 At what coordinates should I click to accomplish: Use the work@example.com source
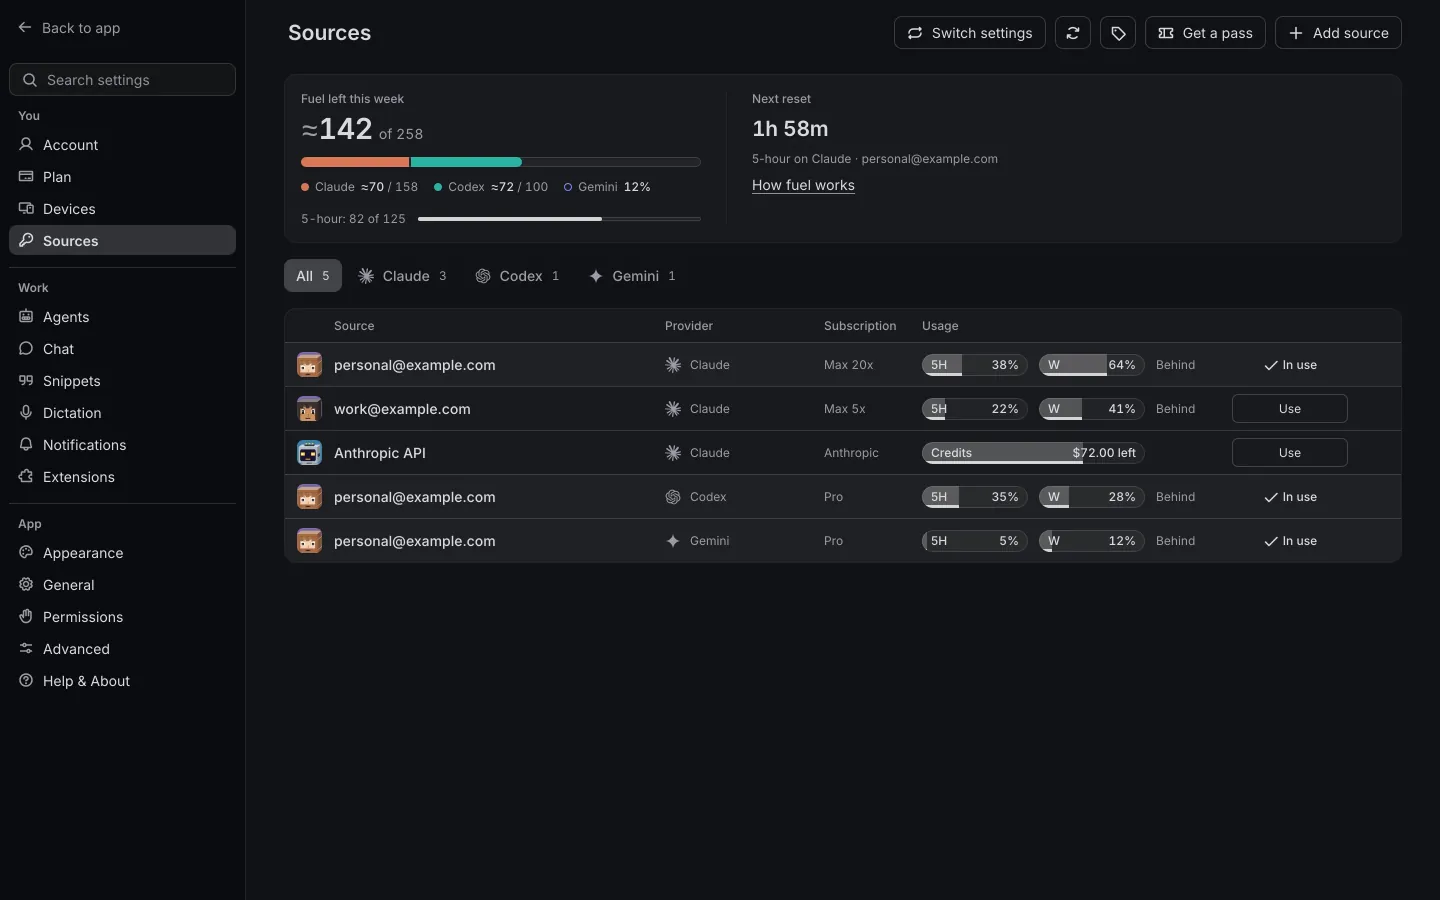1290,409
